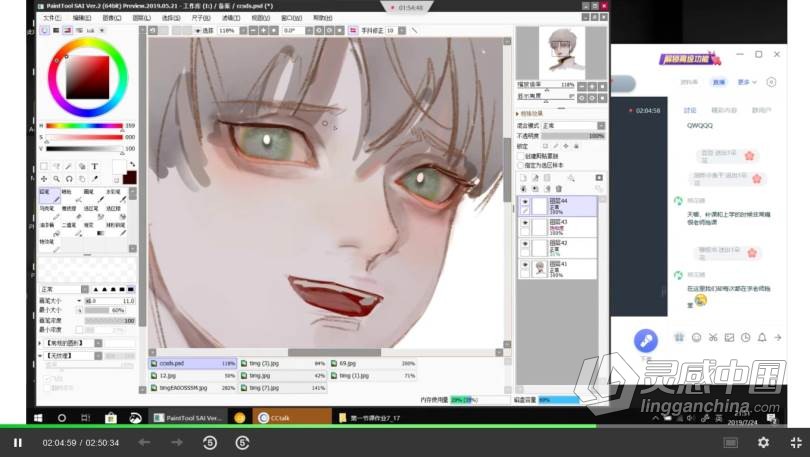Image resolution: width=810 pixels, height=457 pixels.
Task: Rewind 5 seconds in video player
Action: click(210, 443)
